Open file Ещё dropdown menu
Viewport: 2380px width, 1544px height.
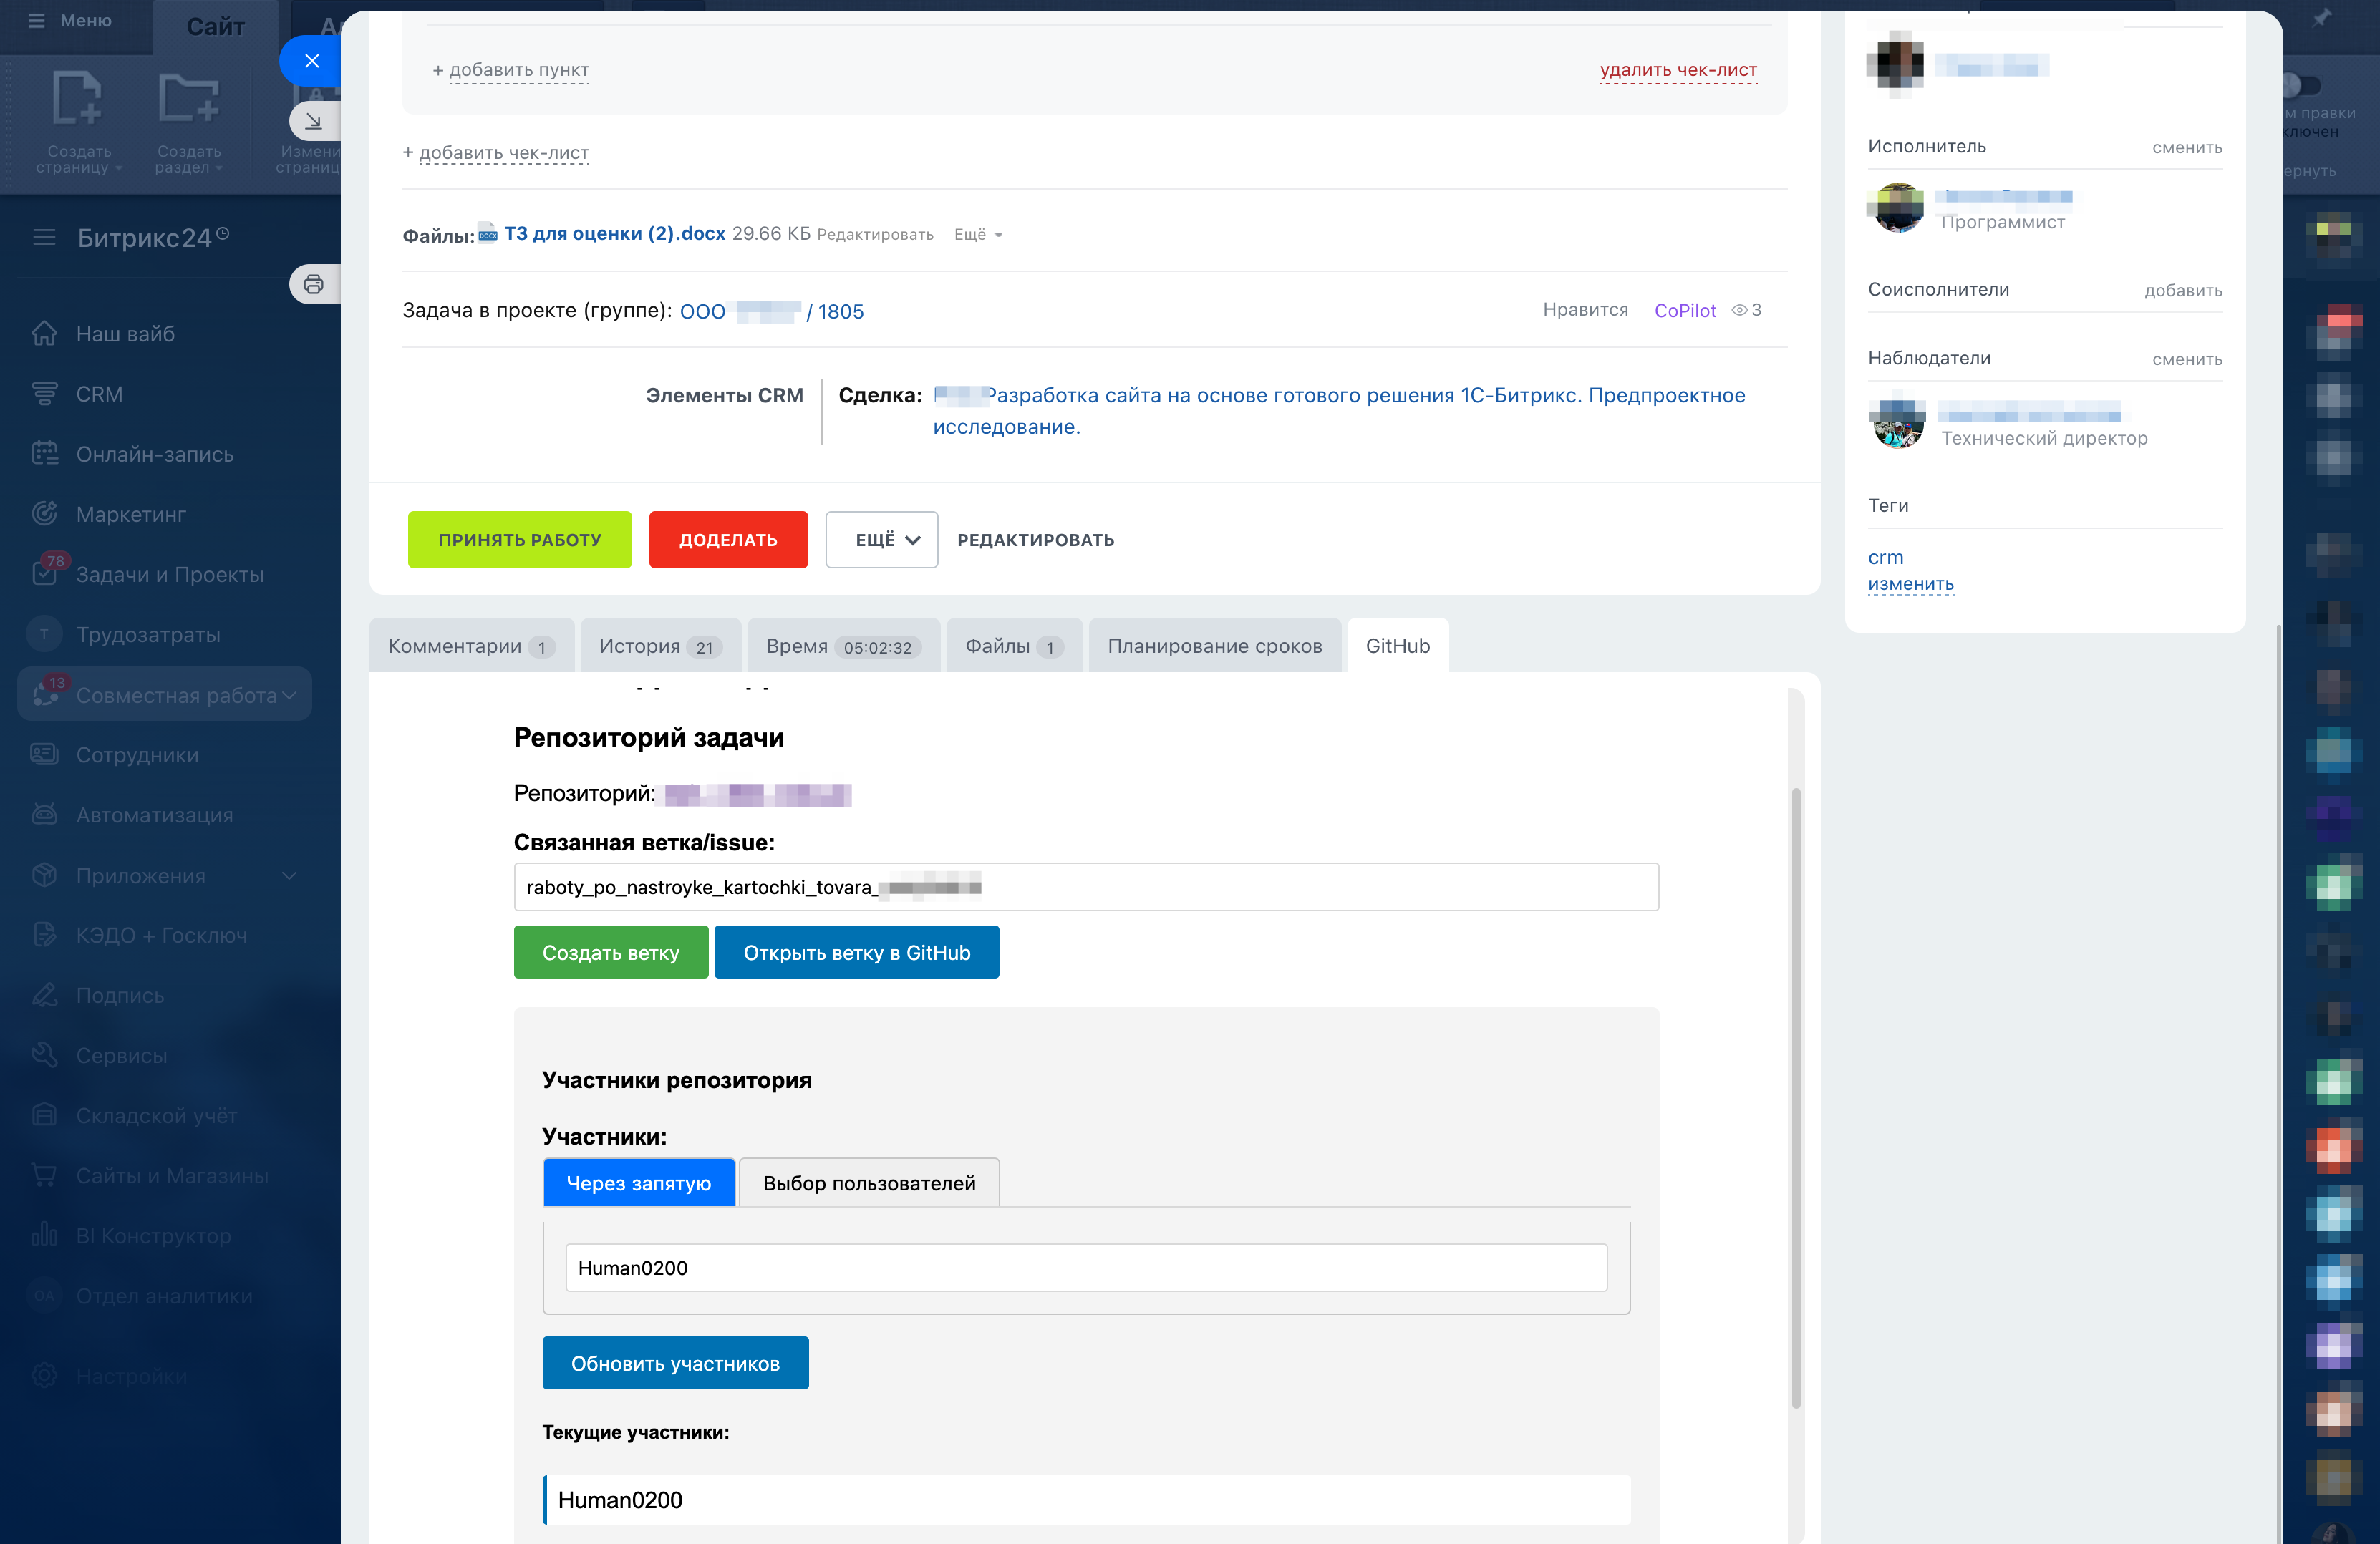[977, 234]
